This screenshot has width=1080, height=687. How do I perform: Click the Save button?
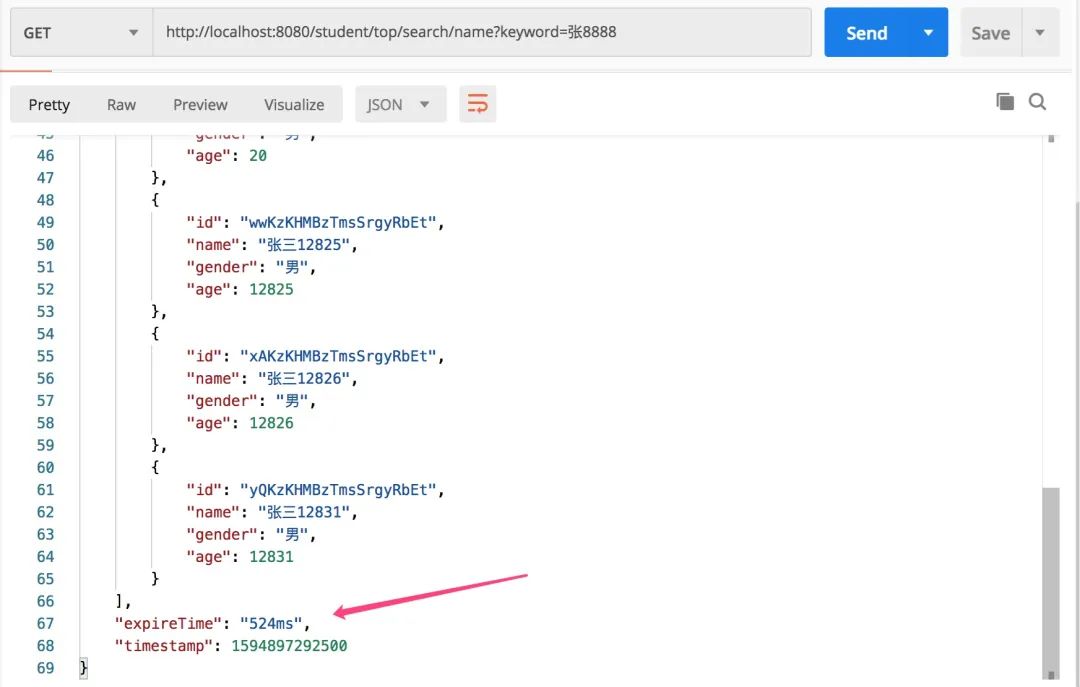coord(990,33)
